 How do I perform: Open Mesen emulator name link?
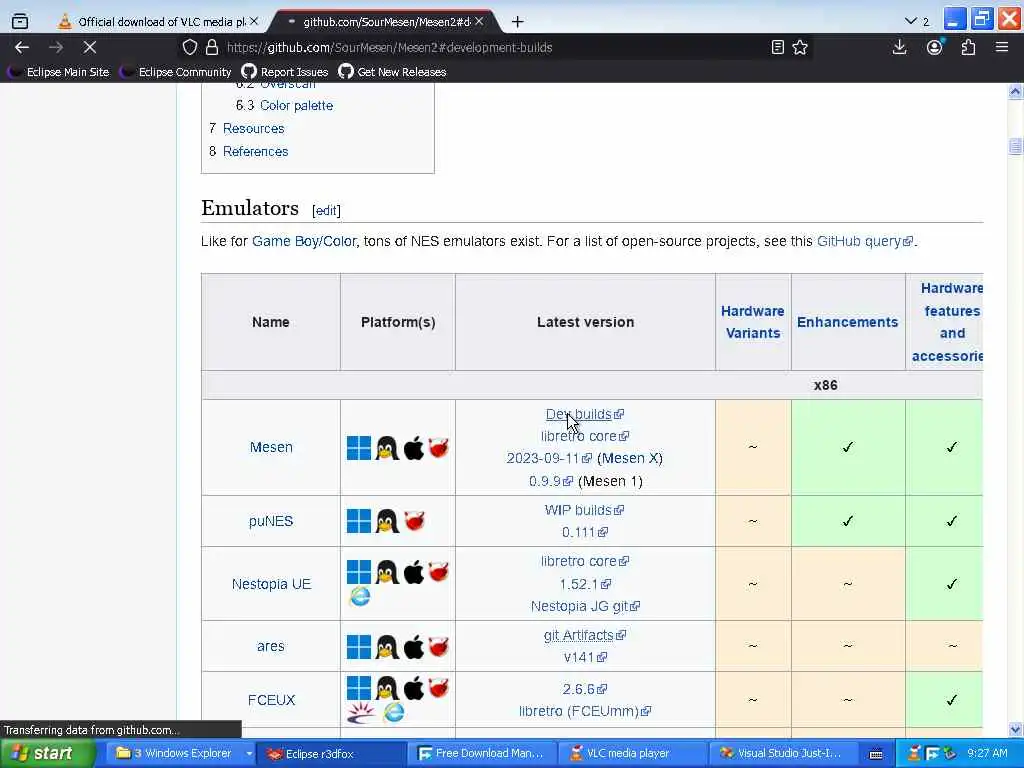(x=271, y=447)
